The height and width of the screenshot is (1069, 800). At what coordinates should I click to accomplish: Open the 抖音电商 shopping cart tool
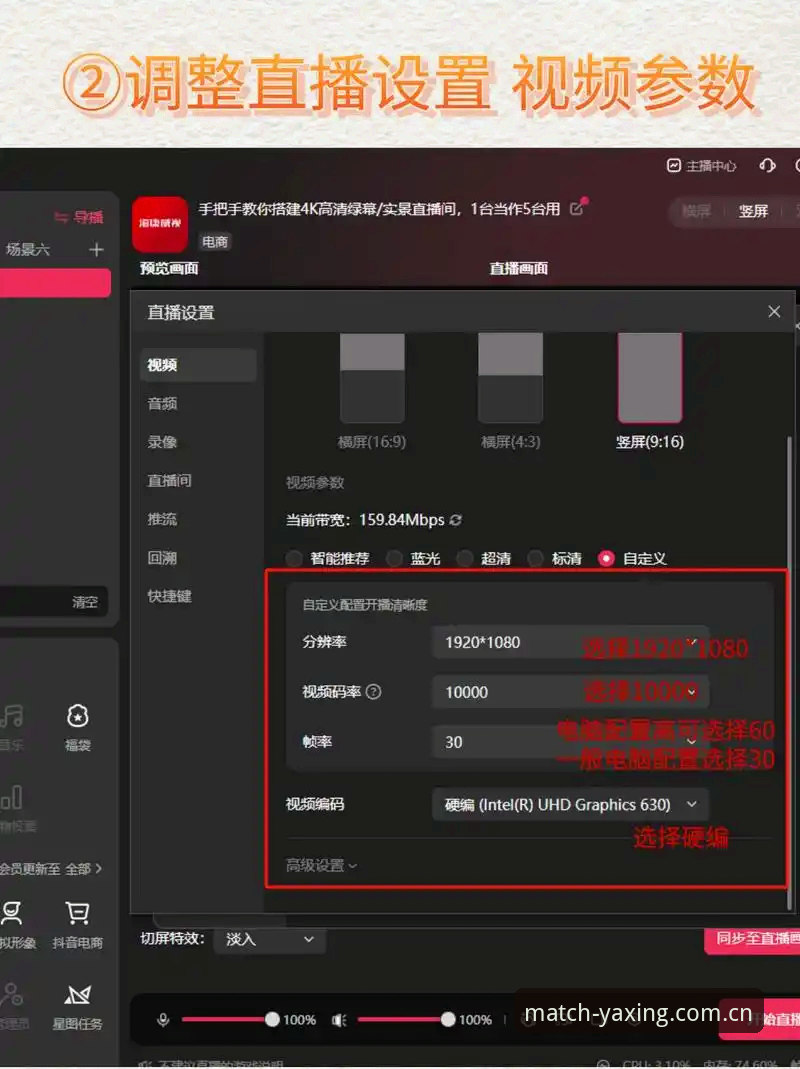[x=78, y=925]
